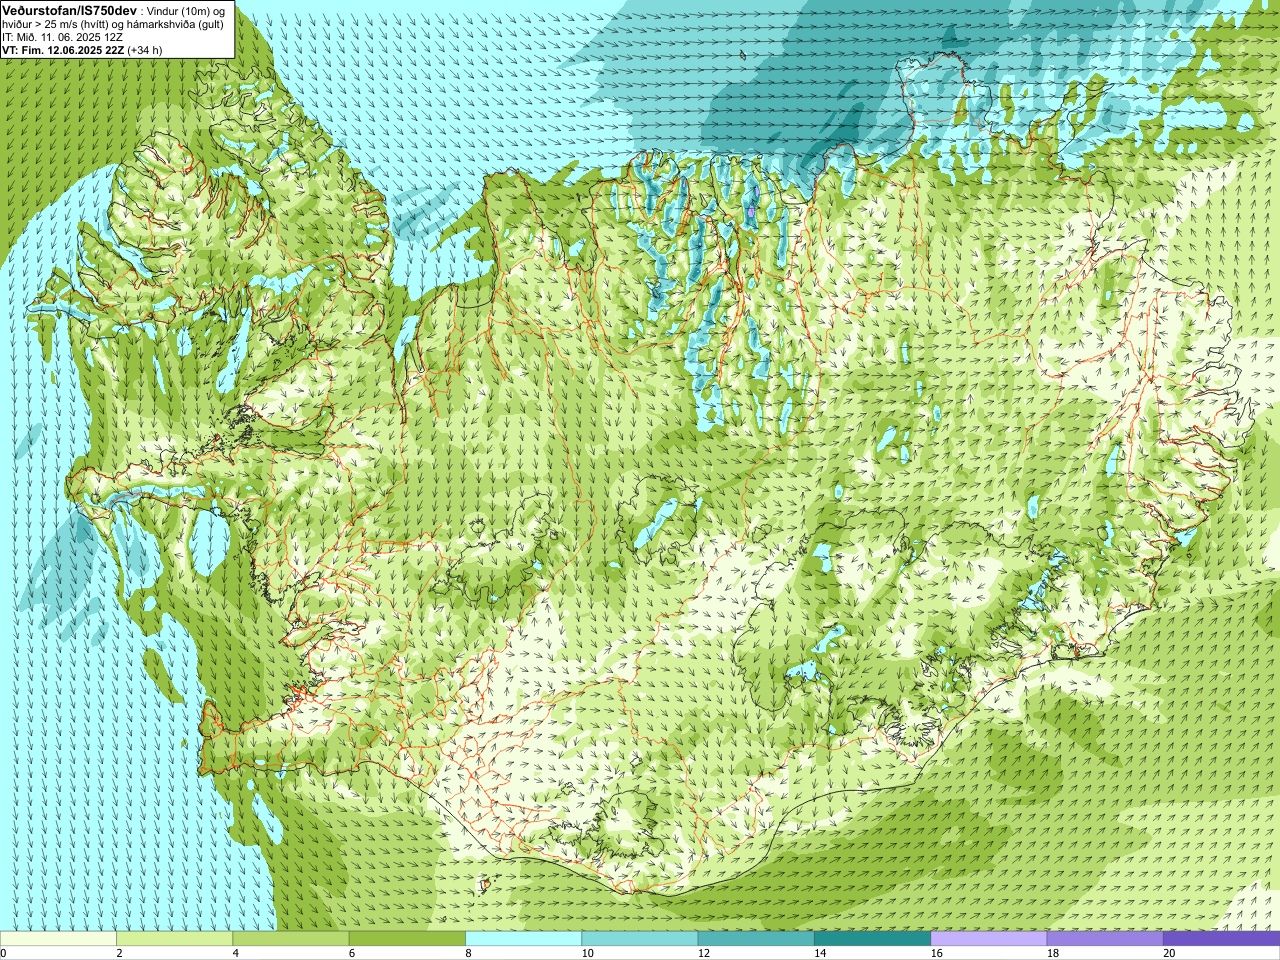Click the "0" legend scale label
The height and width of the screenshot is (960, 1280).
pyautogui.click(x=4, y=953)
